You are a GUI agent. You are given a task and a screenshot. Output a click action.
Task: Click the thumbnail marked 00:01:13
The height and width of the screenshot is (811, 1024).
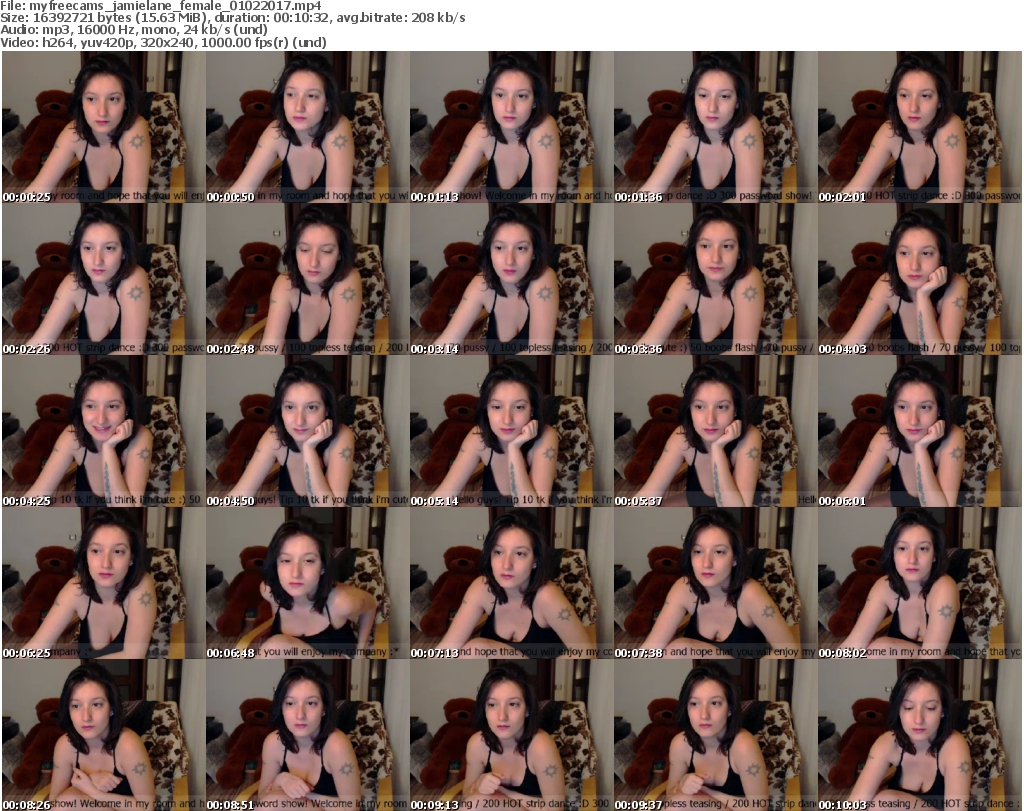pos(511,127)
